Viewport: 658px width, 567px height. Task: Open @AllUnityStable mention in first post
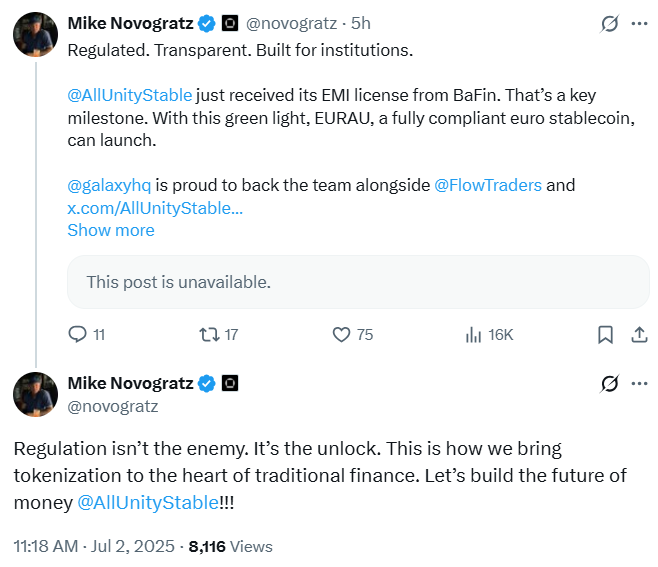[x=129, y=96]
